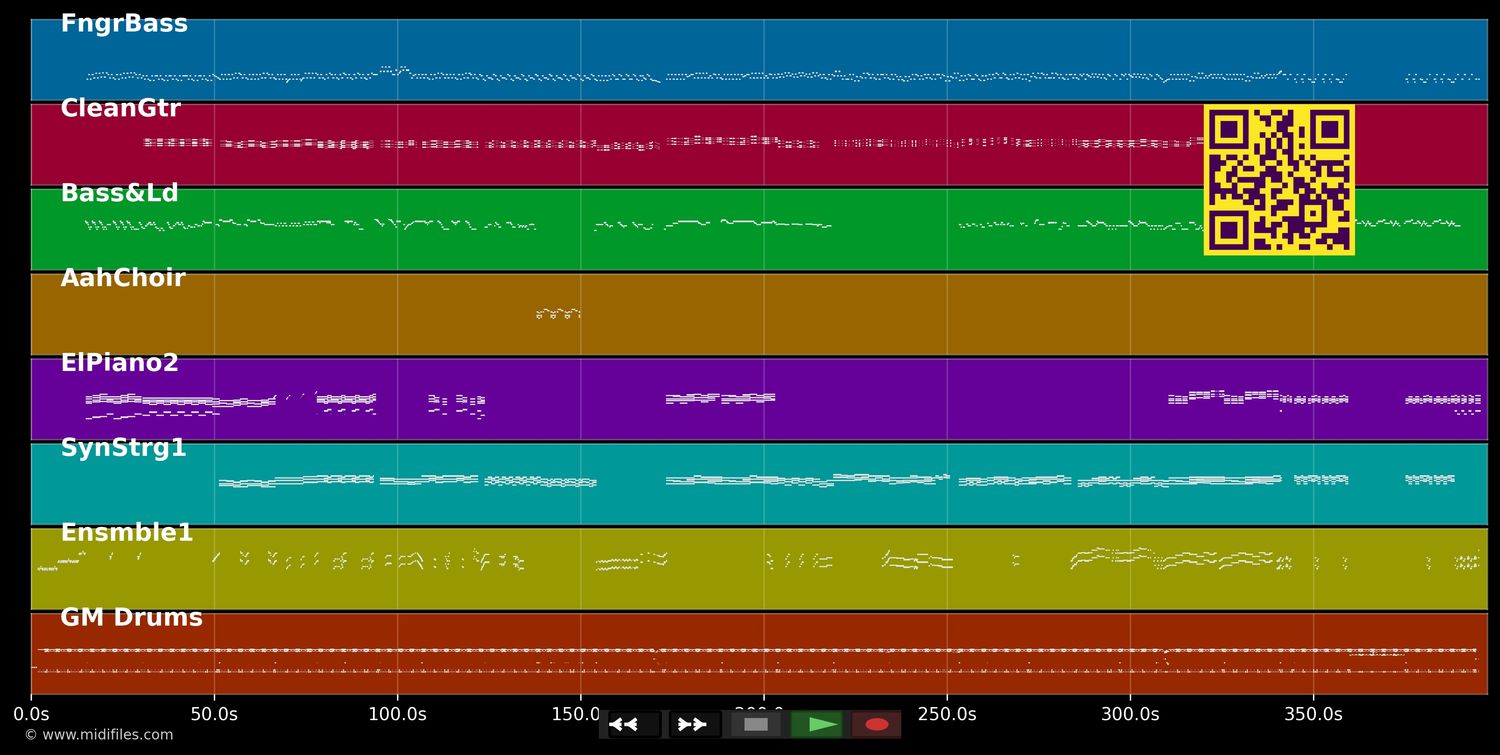Select the CleanGtr track label
1500x755 pixels.
click(120, 109)
